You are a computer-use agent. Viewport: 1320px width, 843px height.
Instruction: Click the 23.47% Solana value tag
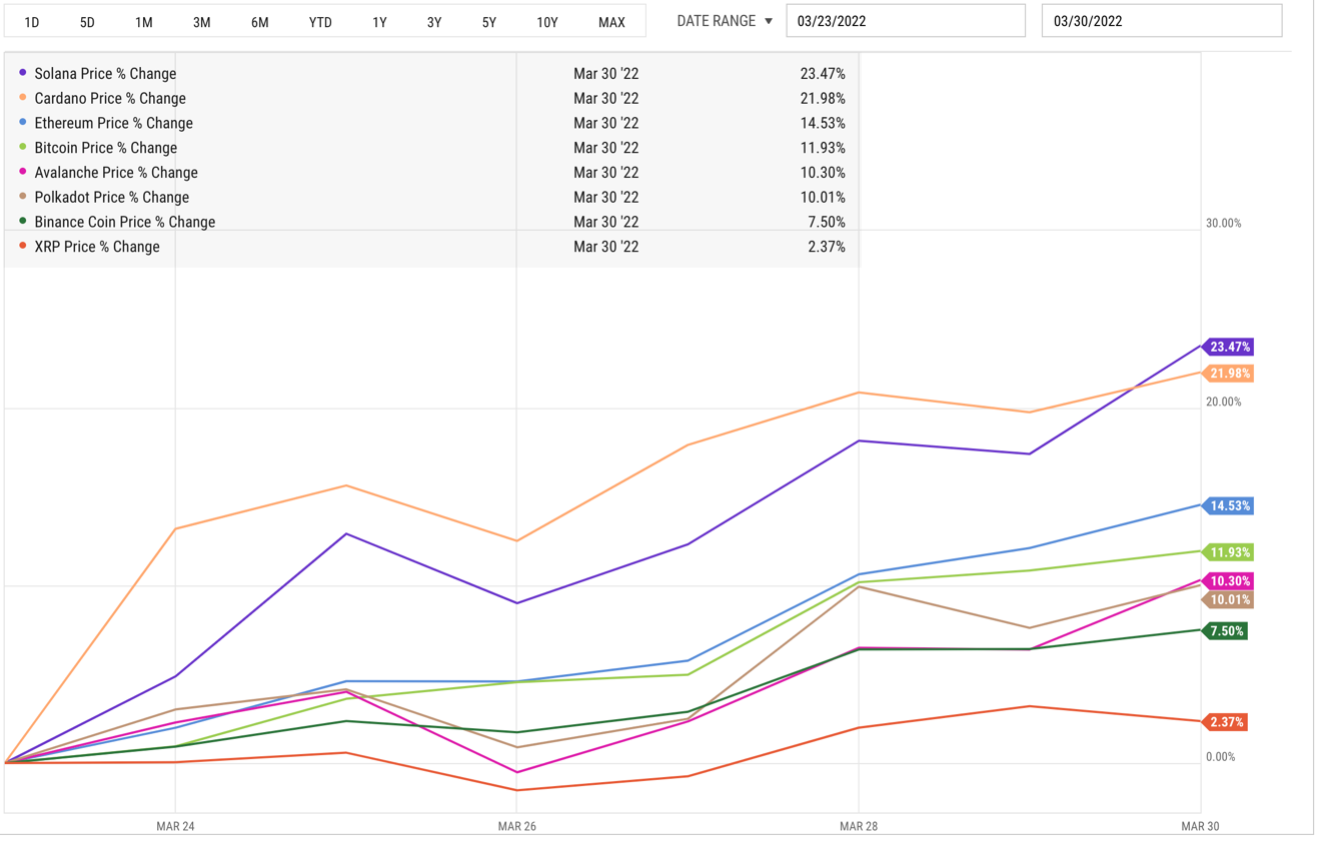(x=1229, y=347)
